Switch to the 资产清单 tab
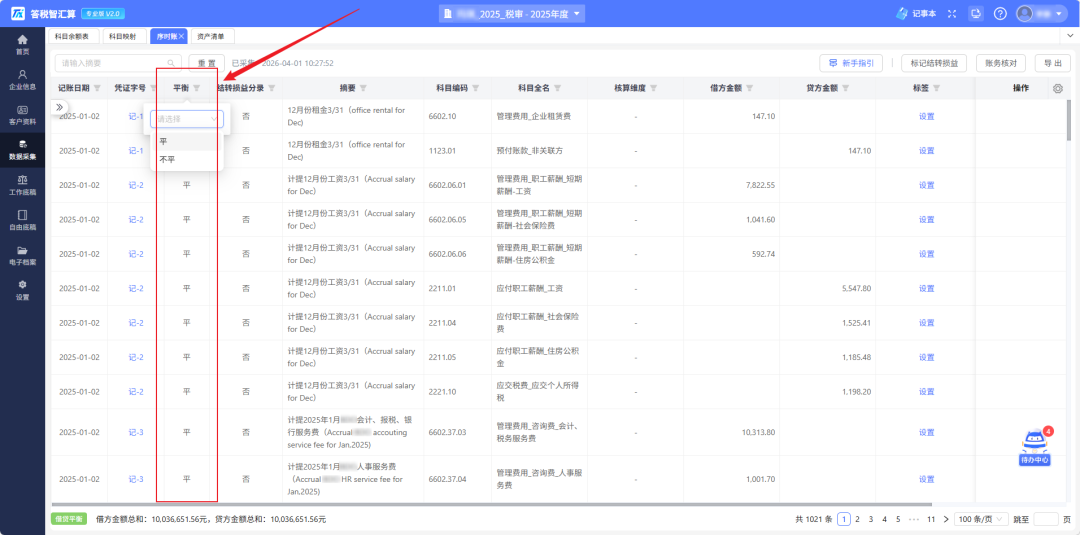This screenshot has width=1080, height=535. click(x=211, y=36)
